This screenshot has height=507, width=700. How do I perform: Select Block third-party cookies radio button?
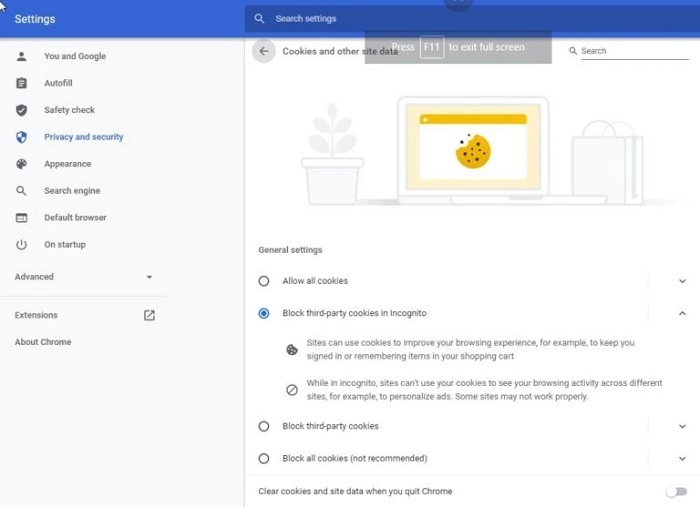[x=264, y=426]
